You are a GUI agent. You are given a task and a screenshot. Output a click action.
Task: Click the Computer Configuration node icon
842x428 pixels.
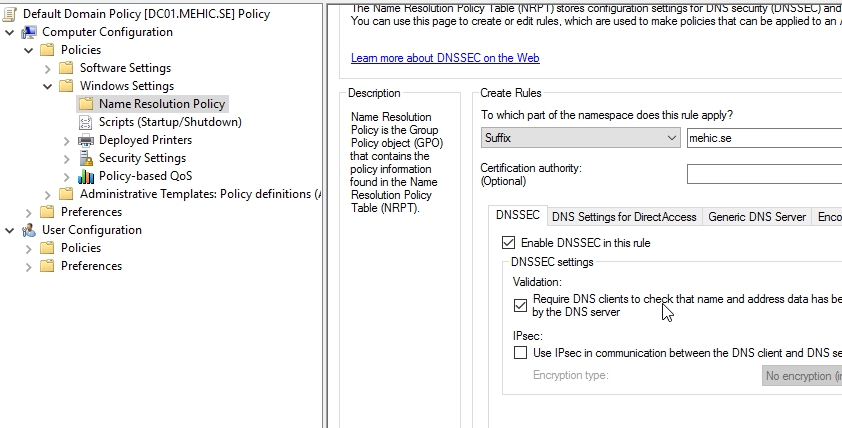click(x=29, y=32)
